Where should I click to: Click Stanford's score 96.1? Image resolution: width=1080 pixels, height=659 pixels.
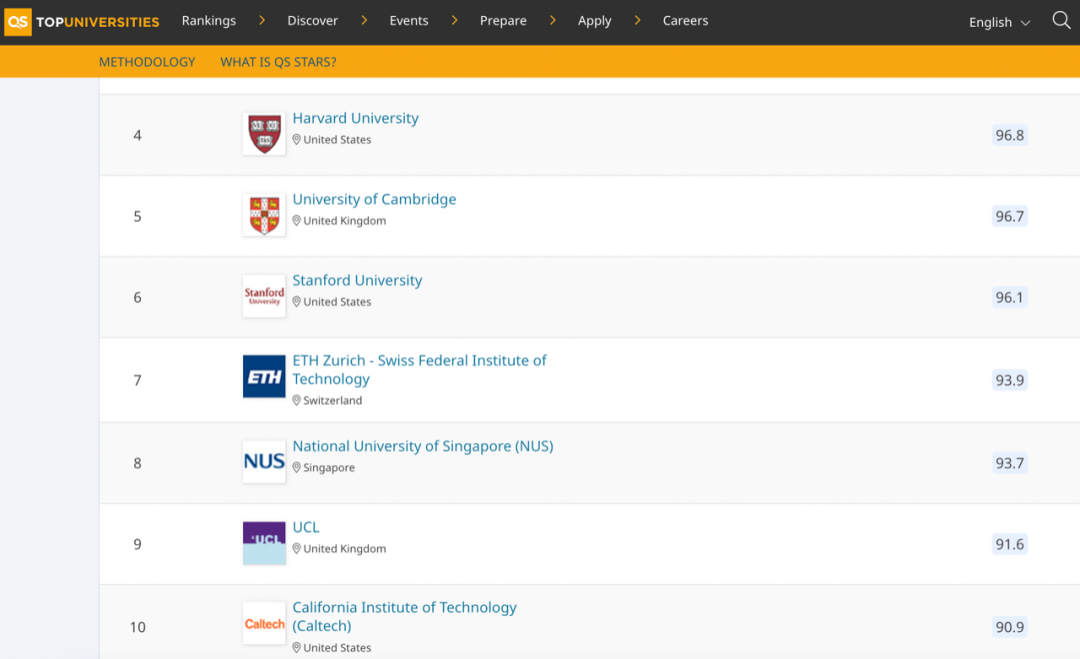point(1010,297)
